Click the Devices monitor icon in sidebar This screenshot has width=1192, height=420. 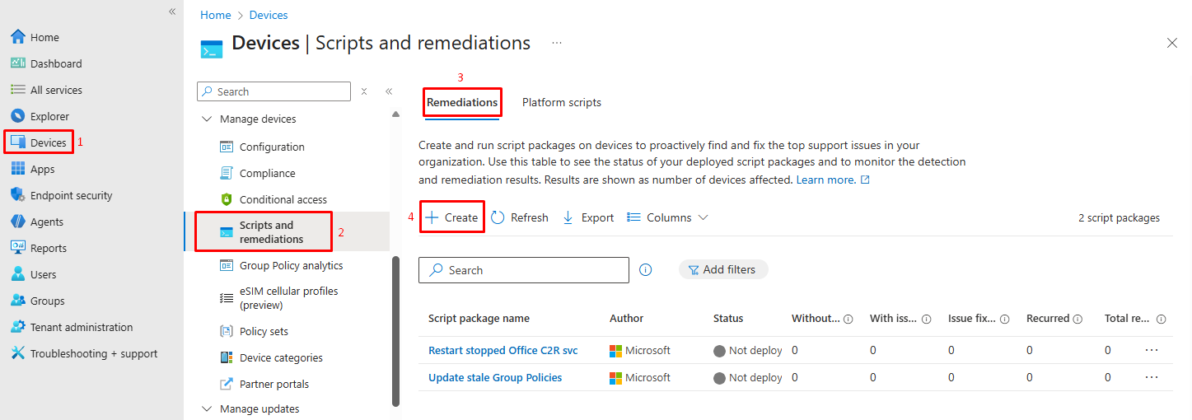[x=18, y=142]
